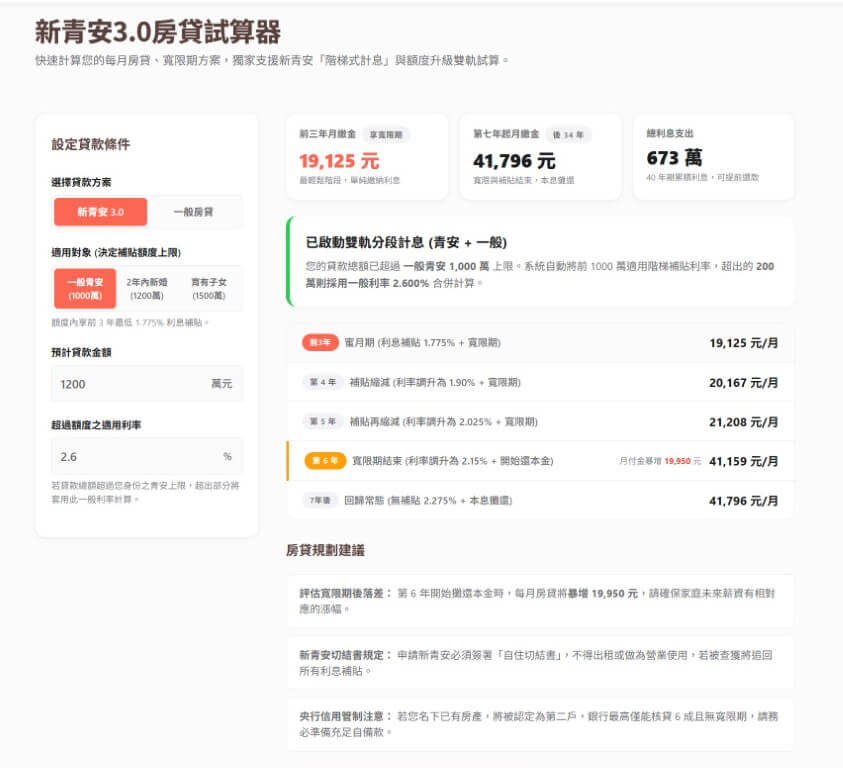Click the 673 萬 total interest figure

pos(674,158)
